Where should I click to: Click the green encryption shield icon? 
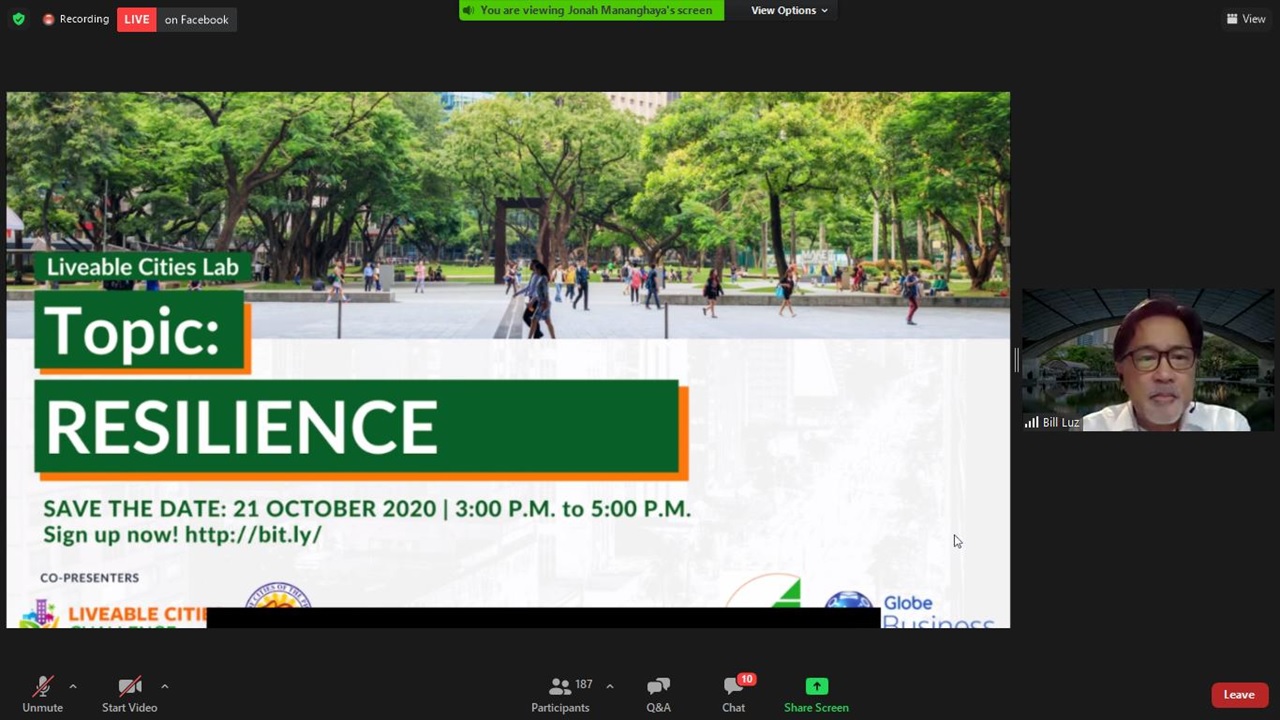[x=18, y=19]
